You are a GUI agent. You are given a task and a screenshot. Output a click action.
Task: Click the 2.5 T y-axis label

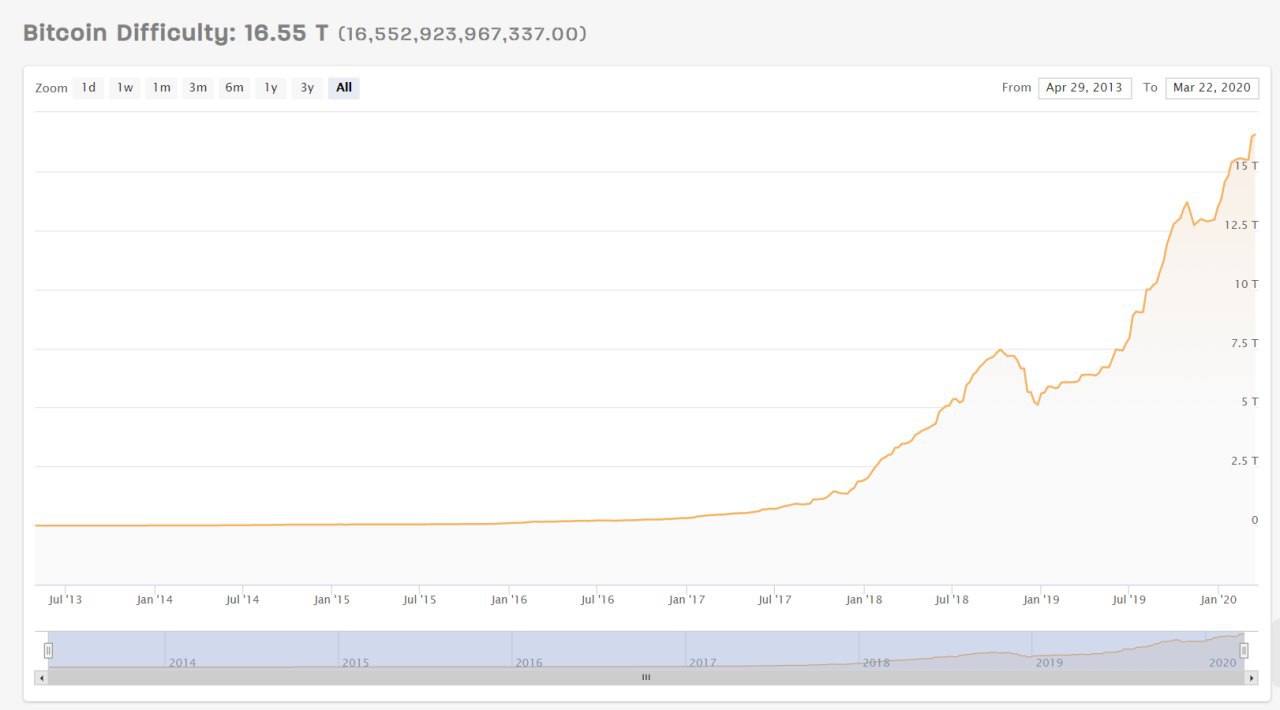click(x=1243, y=461)
